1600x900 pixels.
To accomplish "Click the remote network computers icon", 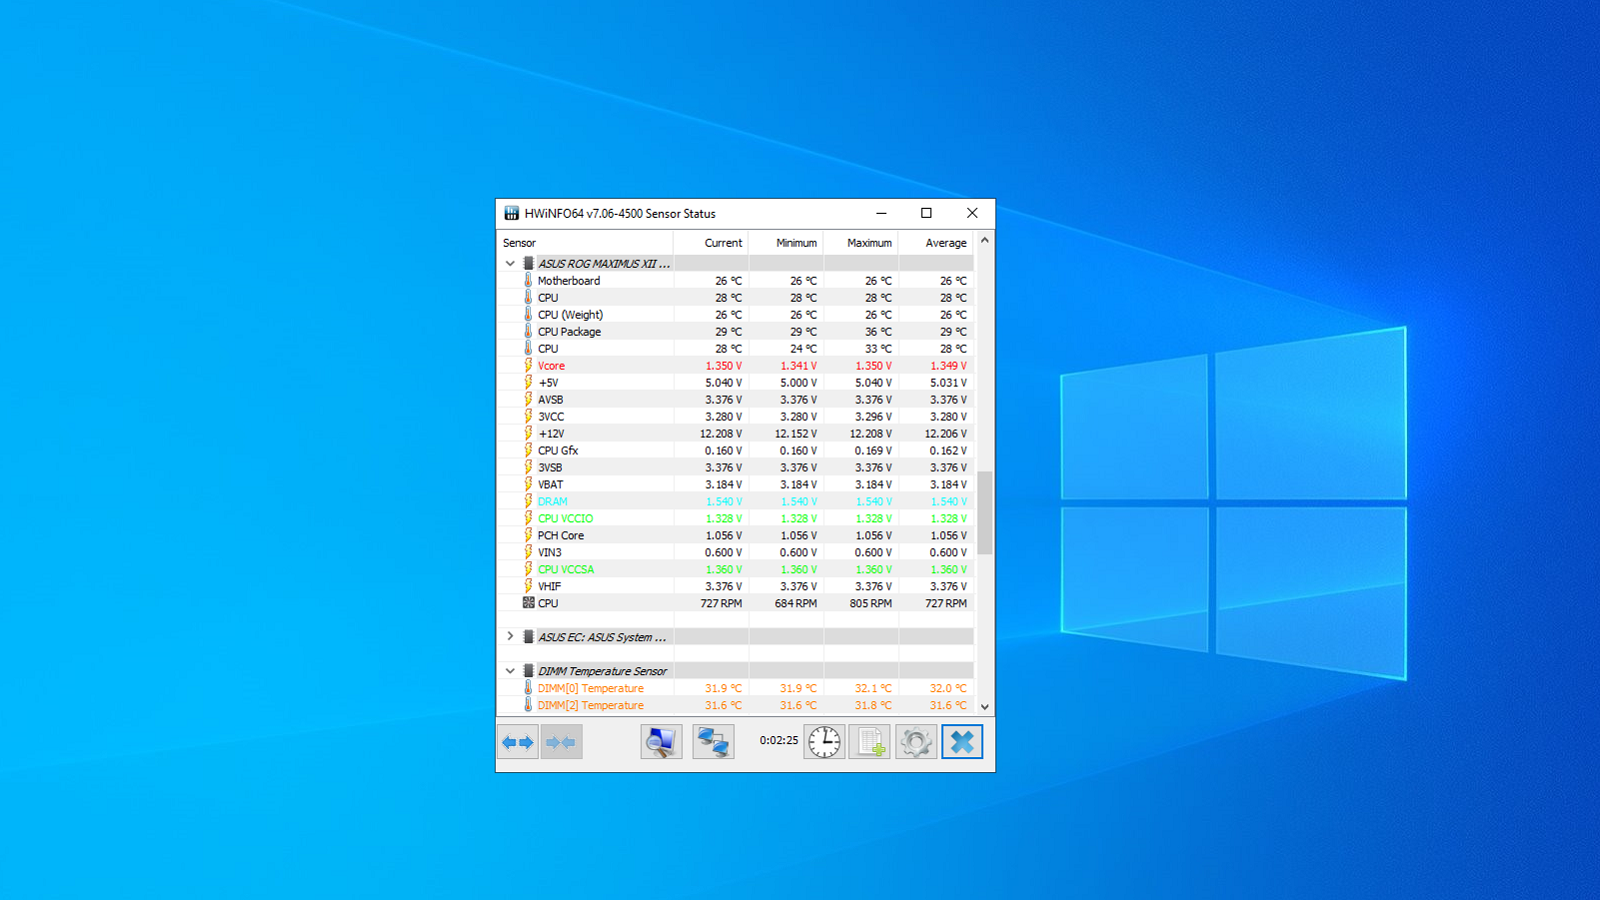I will (x=713, y=742).
